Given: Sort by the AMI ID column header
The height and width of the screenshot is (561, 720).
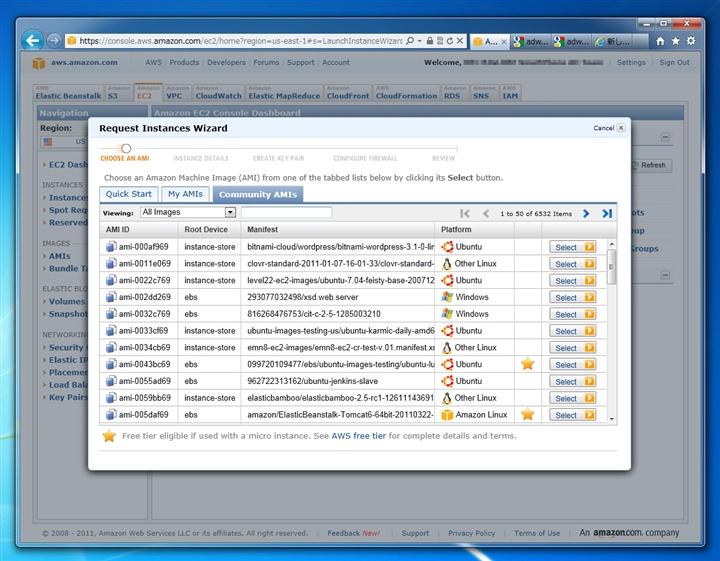Looking at the screenshot, I should (117, 229).
